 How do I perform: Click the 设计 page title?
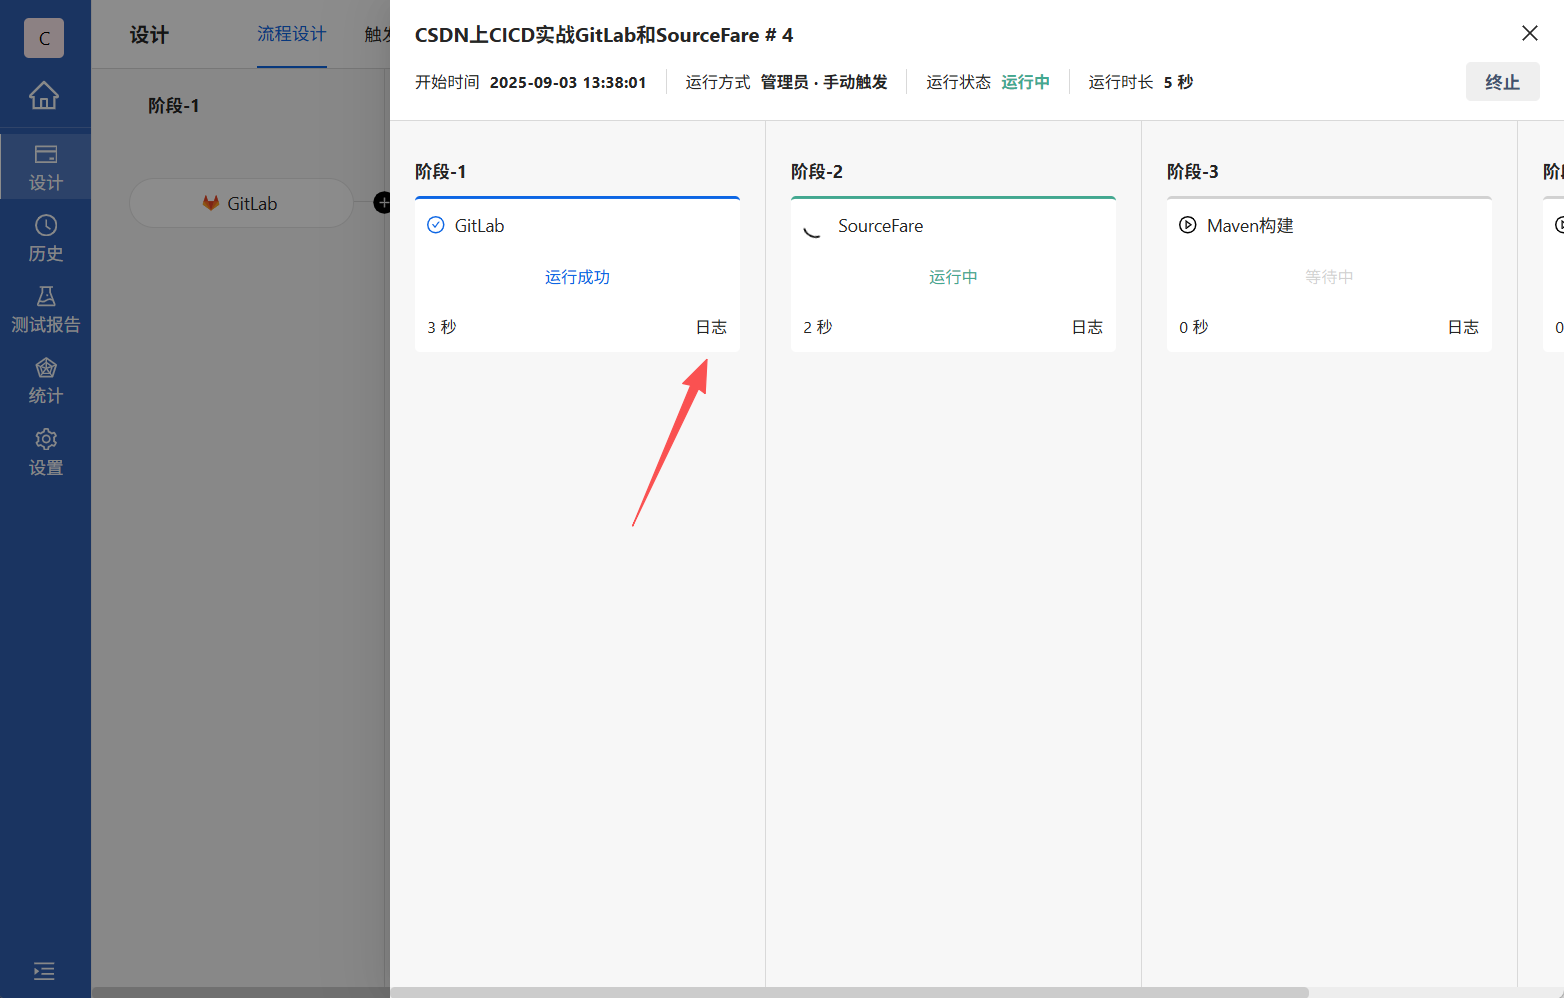pyautogui.click(x=149, y=35)
